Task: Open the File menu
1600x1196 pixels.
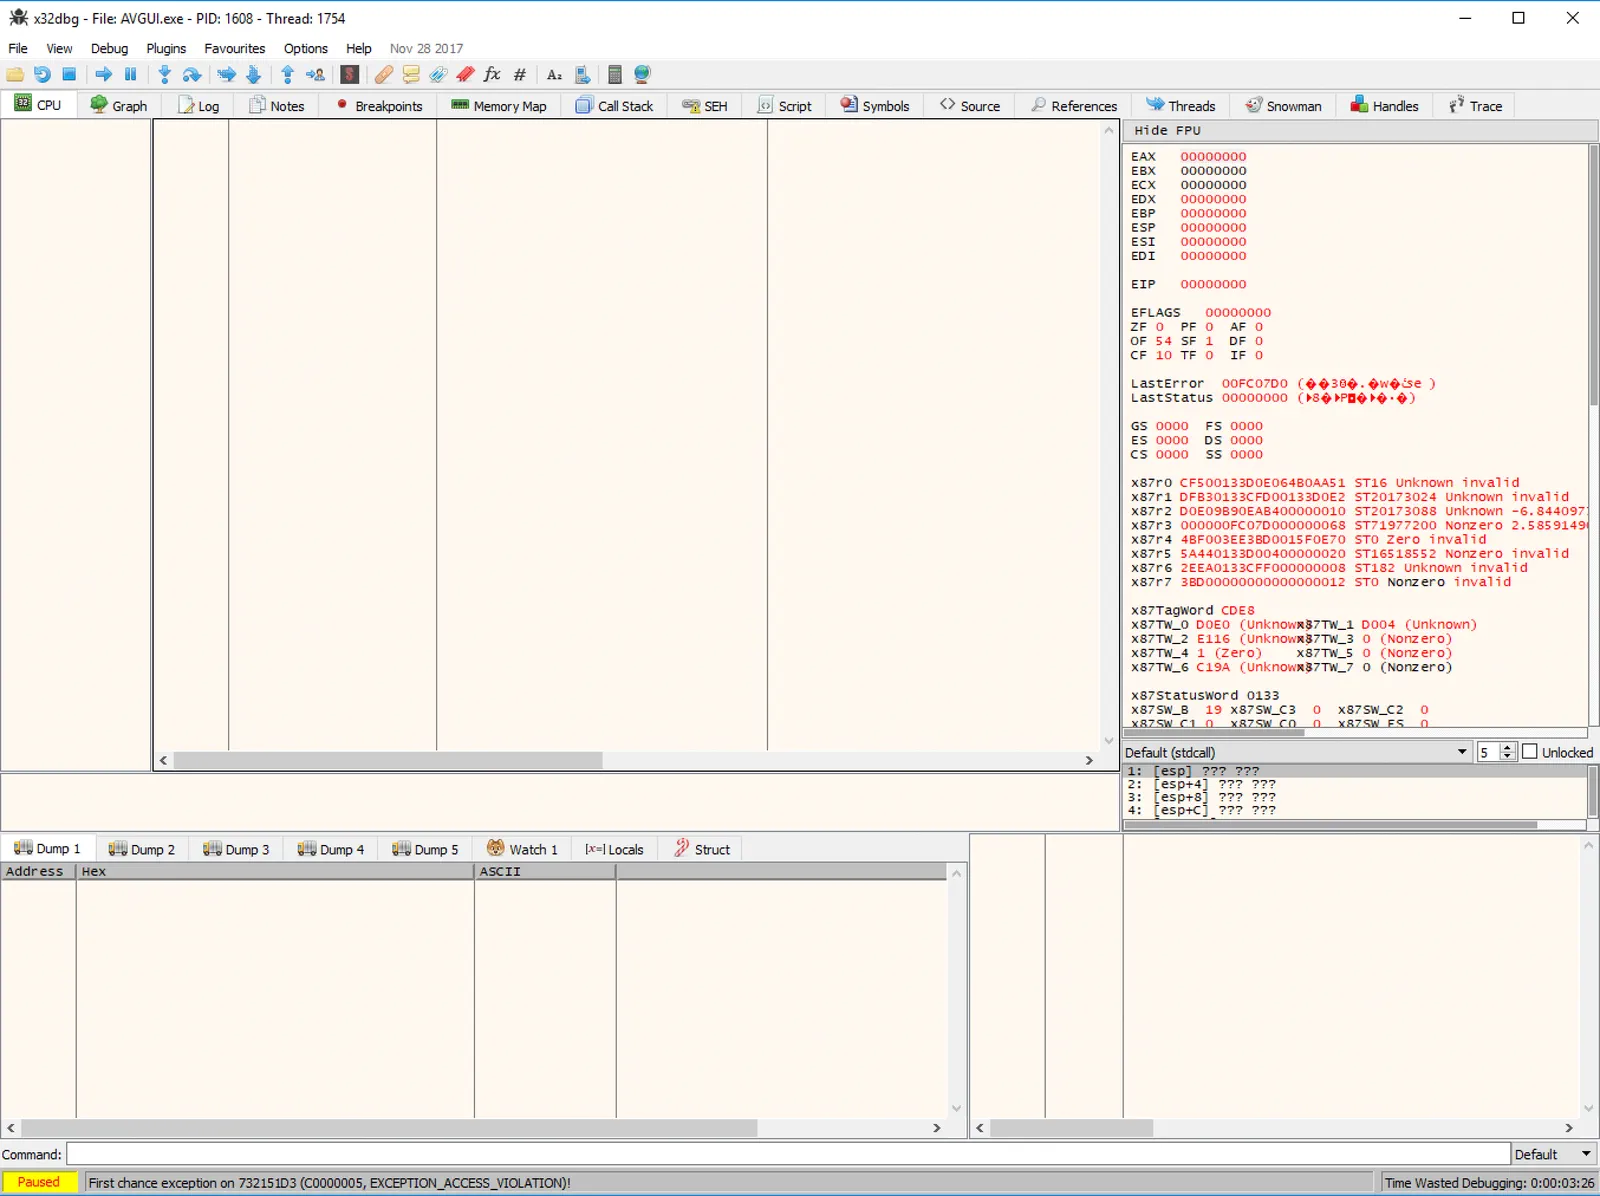Action: coord(18,48)
